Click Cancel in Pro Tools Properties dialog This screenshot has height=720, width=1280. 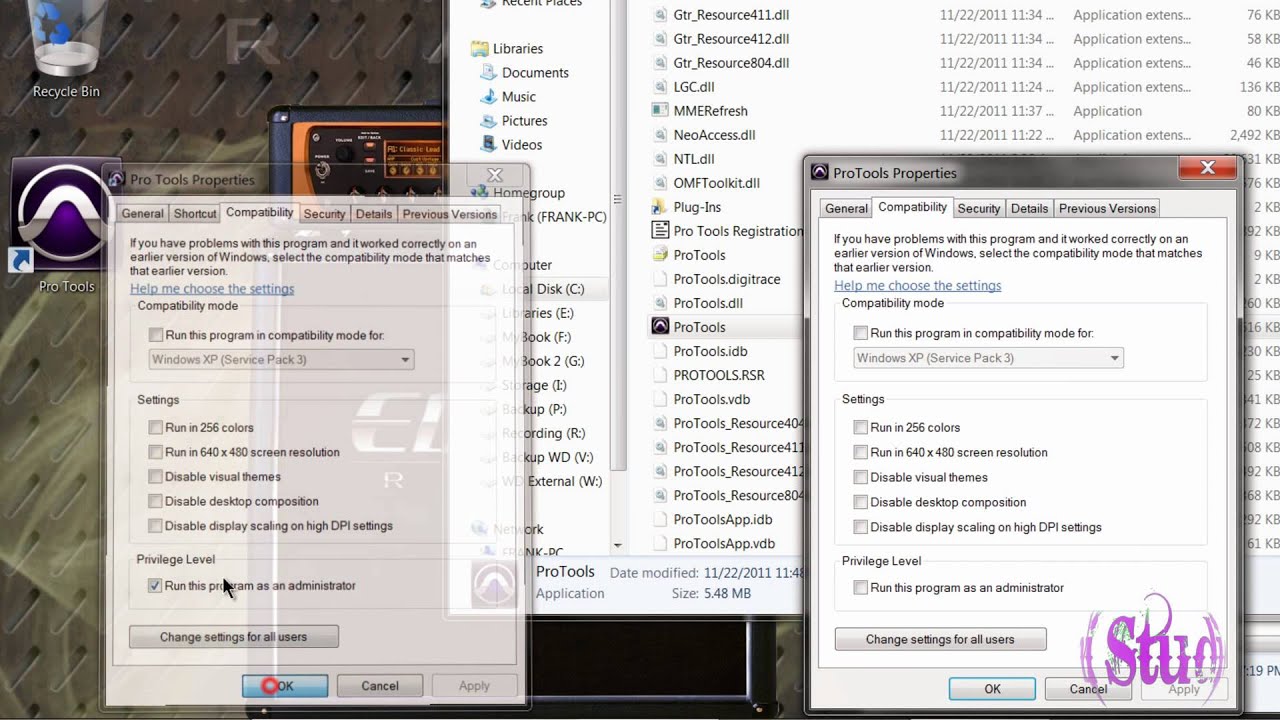[x=379, y=686]
